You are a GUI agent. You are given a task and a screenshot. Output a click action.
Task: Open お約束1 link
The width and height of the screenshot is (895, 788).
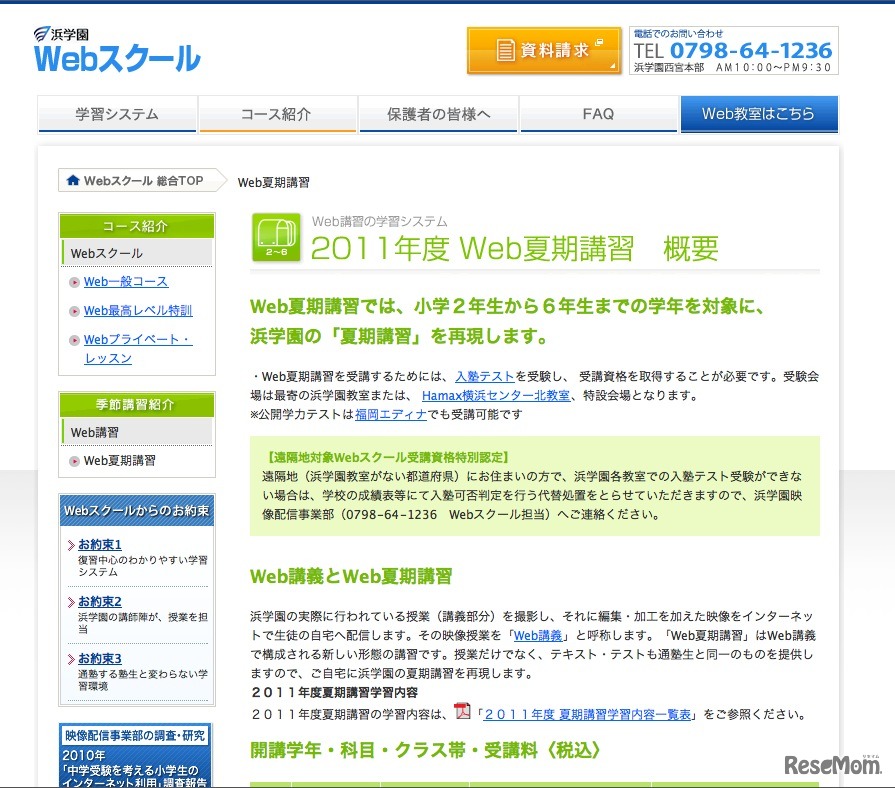[100, 544]
